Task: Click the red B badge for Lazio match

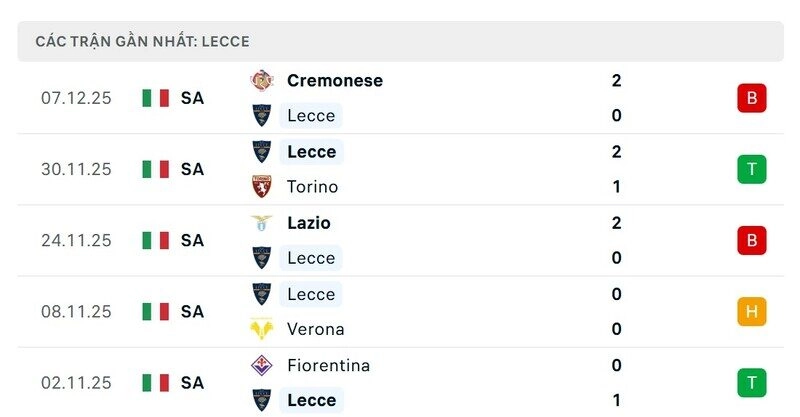Action: pos(751,240)
